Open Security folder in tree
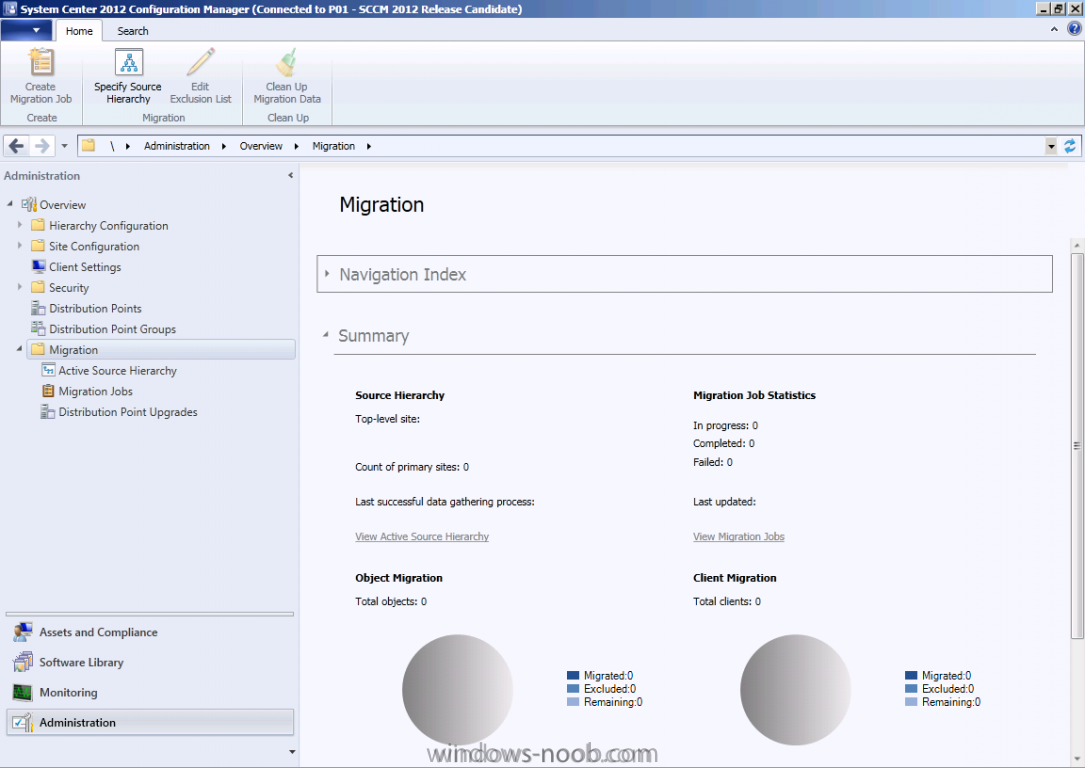The width and height of the screenshot is (1085, 768). pos(69,288)
